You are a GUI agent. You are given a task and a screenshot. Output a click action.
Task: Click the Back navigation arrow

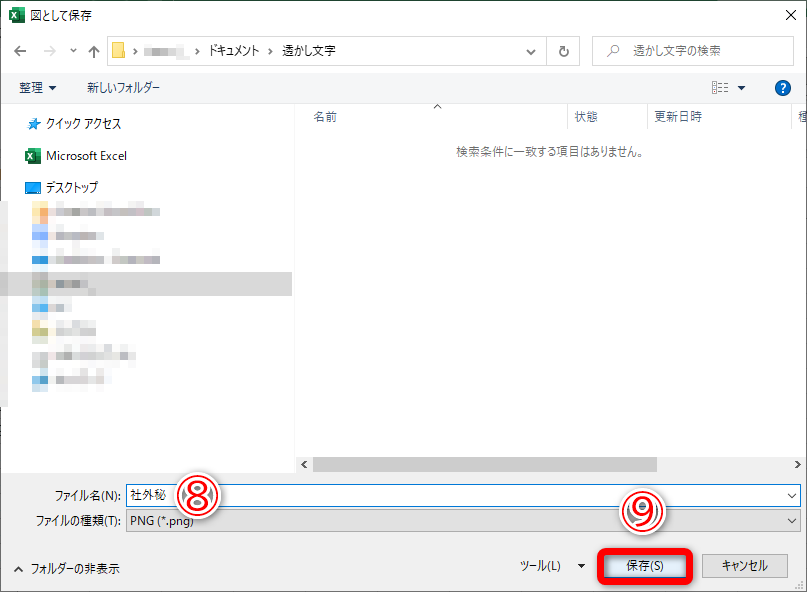[20, 51]
